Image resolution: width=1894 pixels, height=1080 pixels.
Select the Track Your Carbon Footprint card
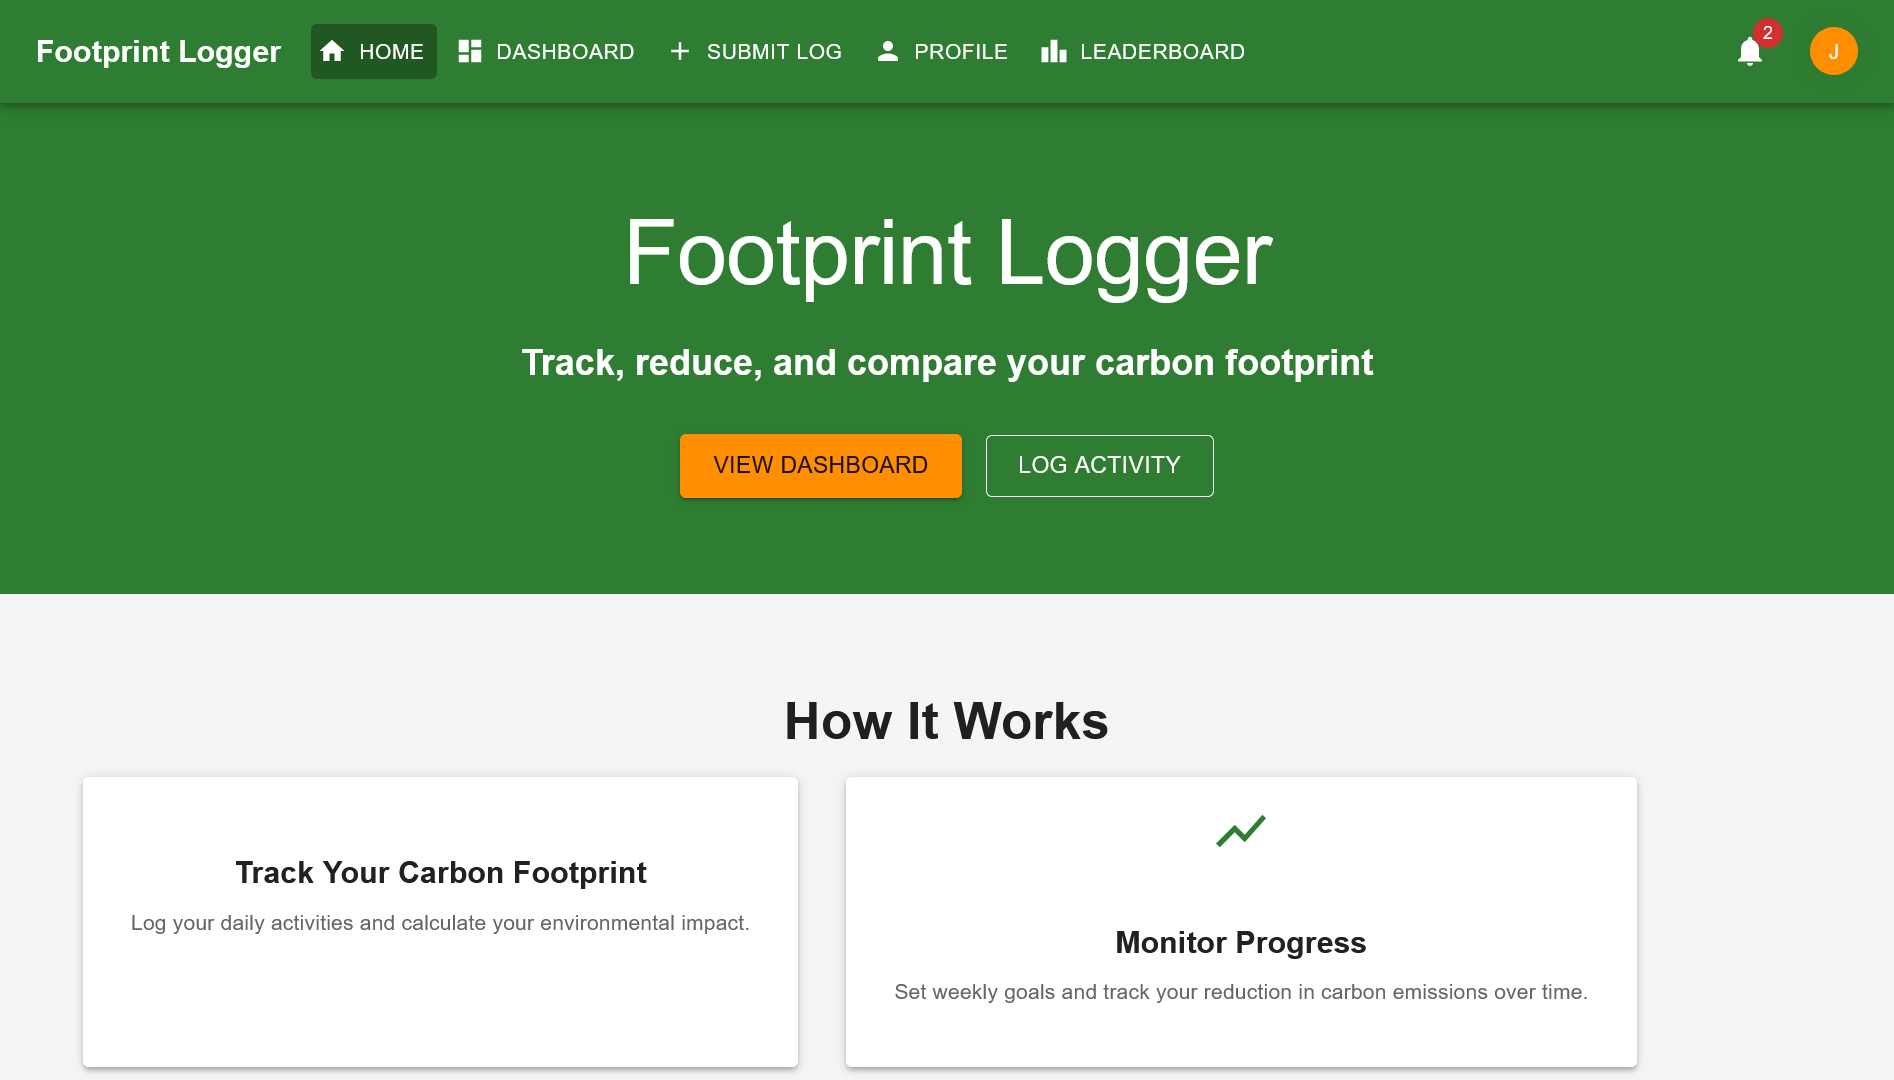pyautogui.click(x=440, y=920)
